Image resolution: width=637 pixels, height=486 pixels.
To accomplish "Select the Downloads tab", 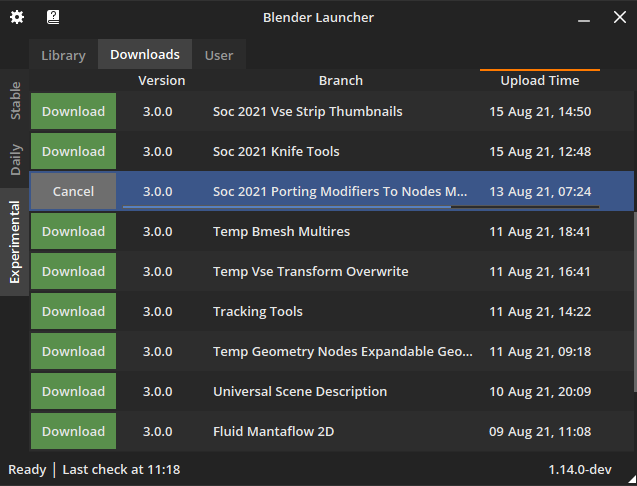I will pos(145,54).
